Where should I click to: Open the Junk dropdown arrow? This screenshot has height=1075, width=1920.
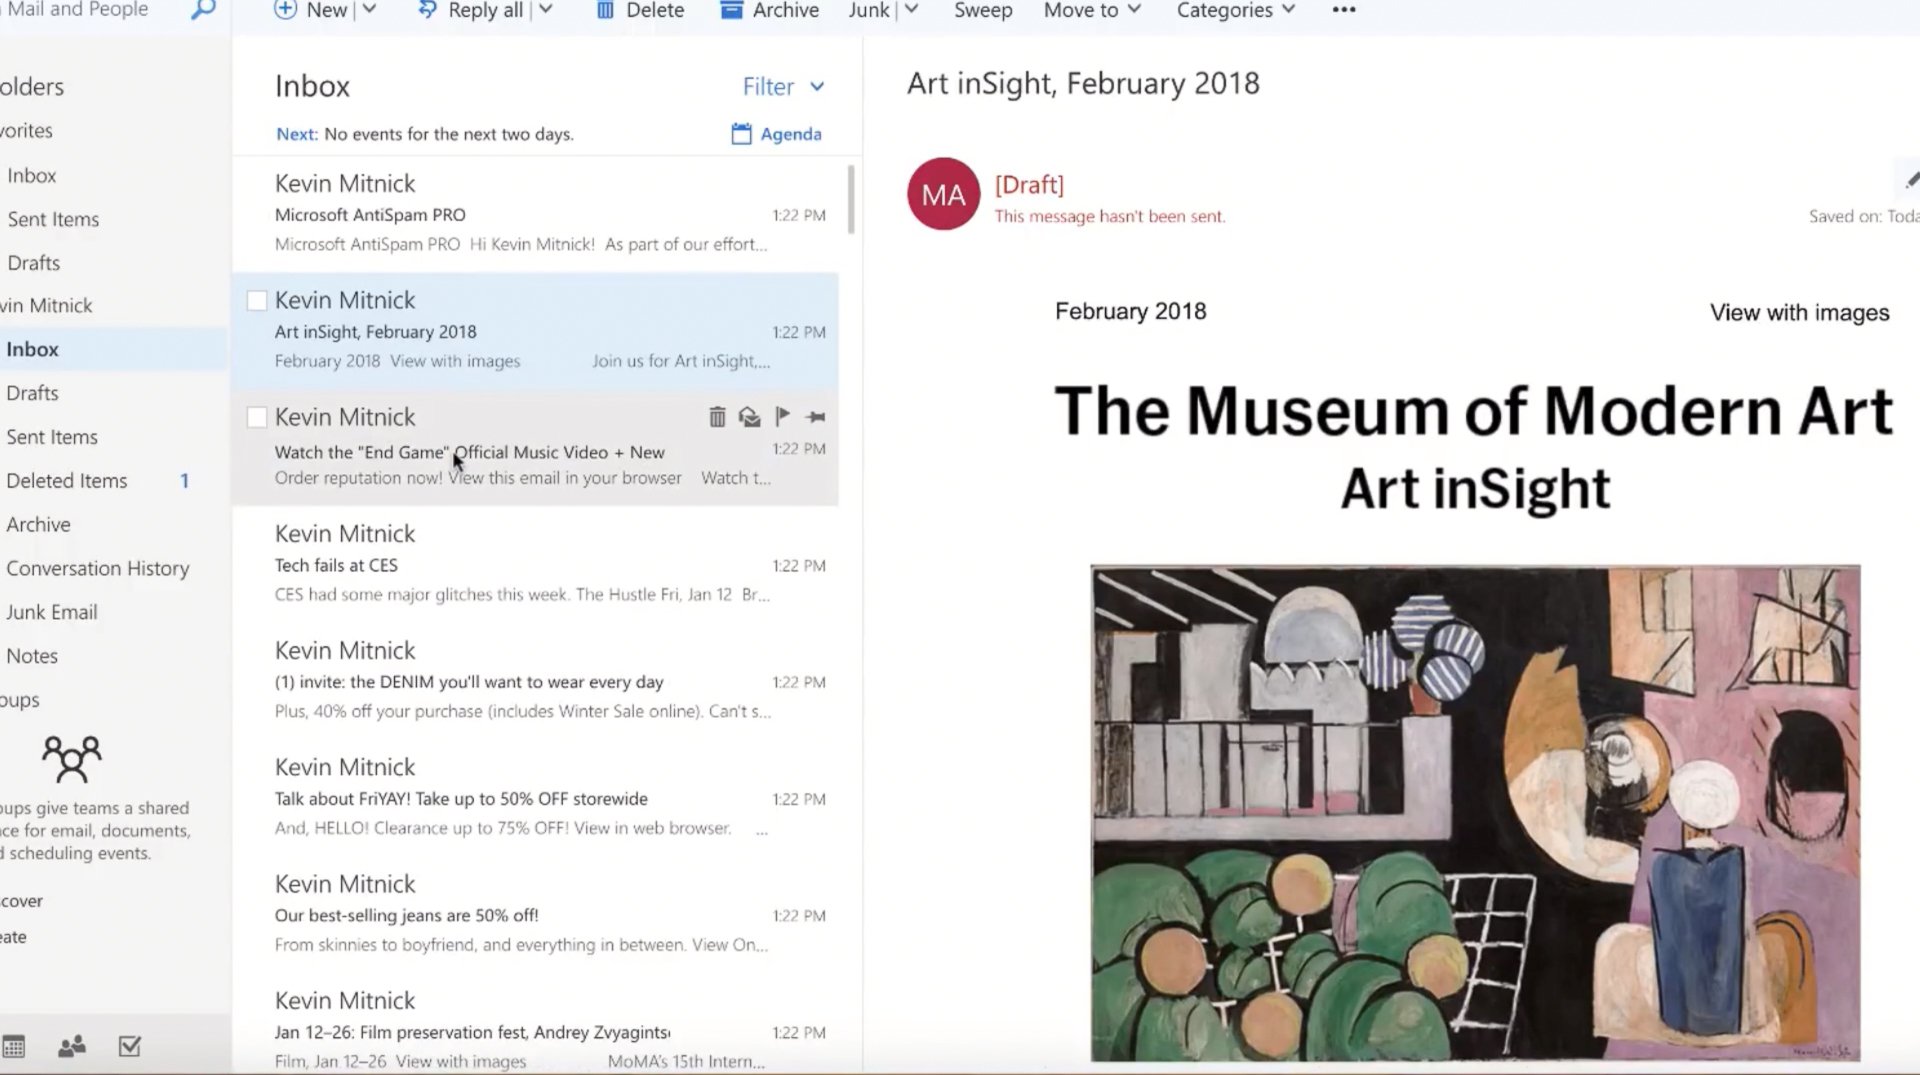pos(911,10)
